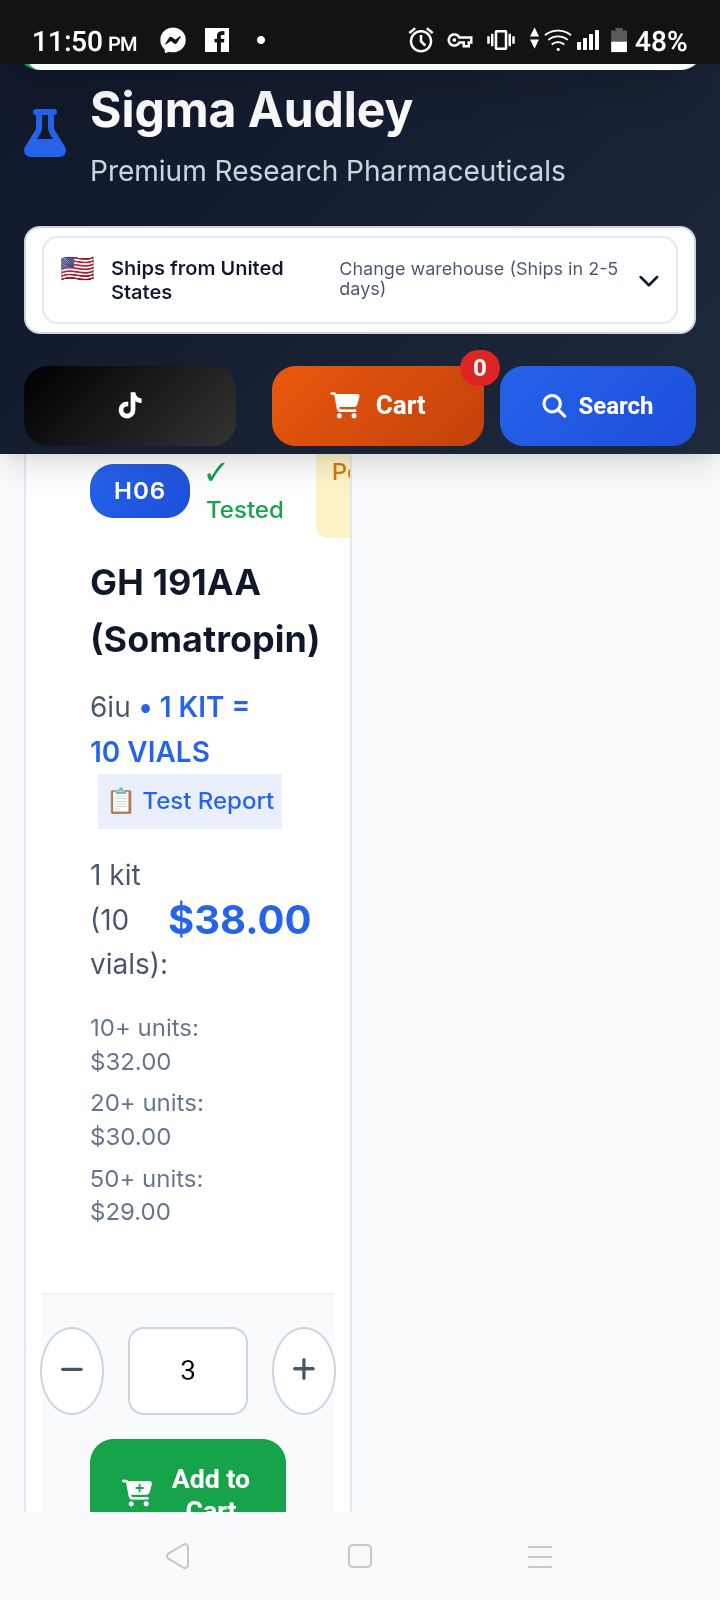This screenshot has width=720, height=1600.
Task: Tap the magnifying glass search icon
Action: coord(554,405)
